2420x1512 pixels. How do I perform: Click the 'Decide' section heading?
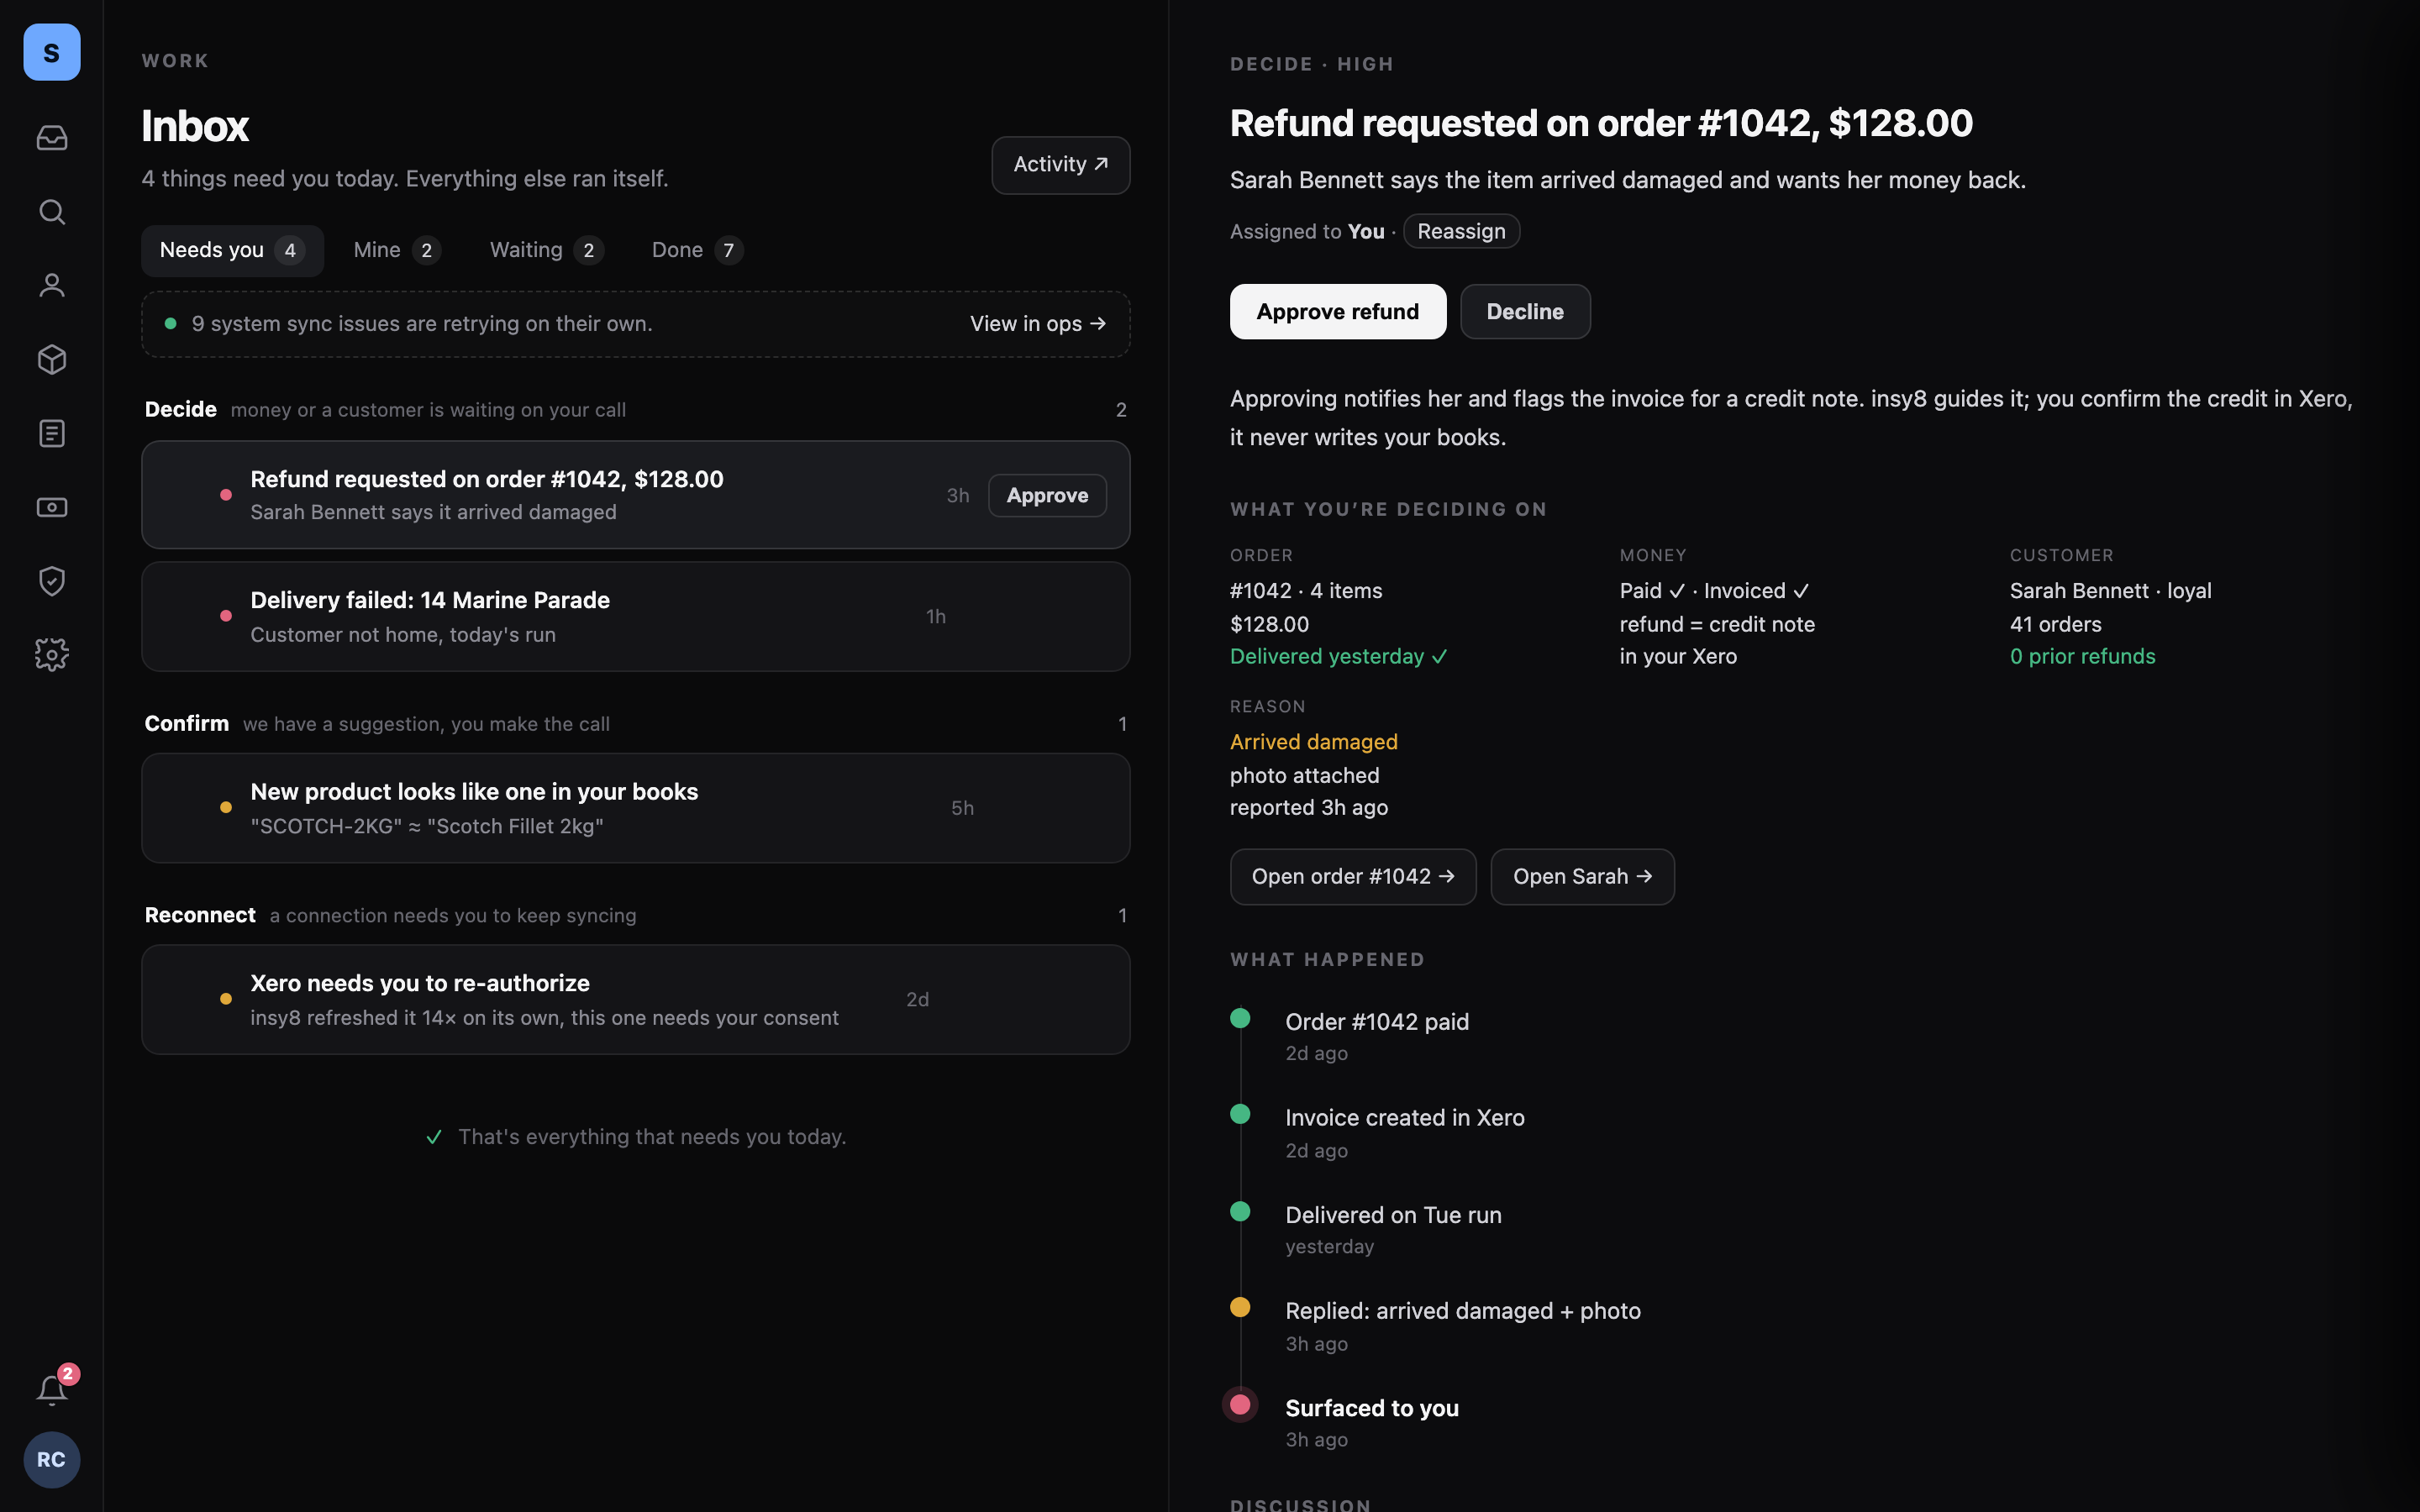coord(181,409)
